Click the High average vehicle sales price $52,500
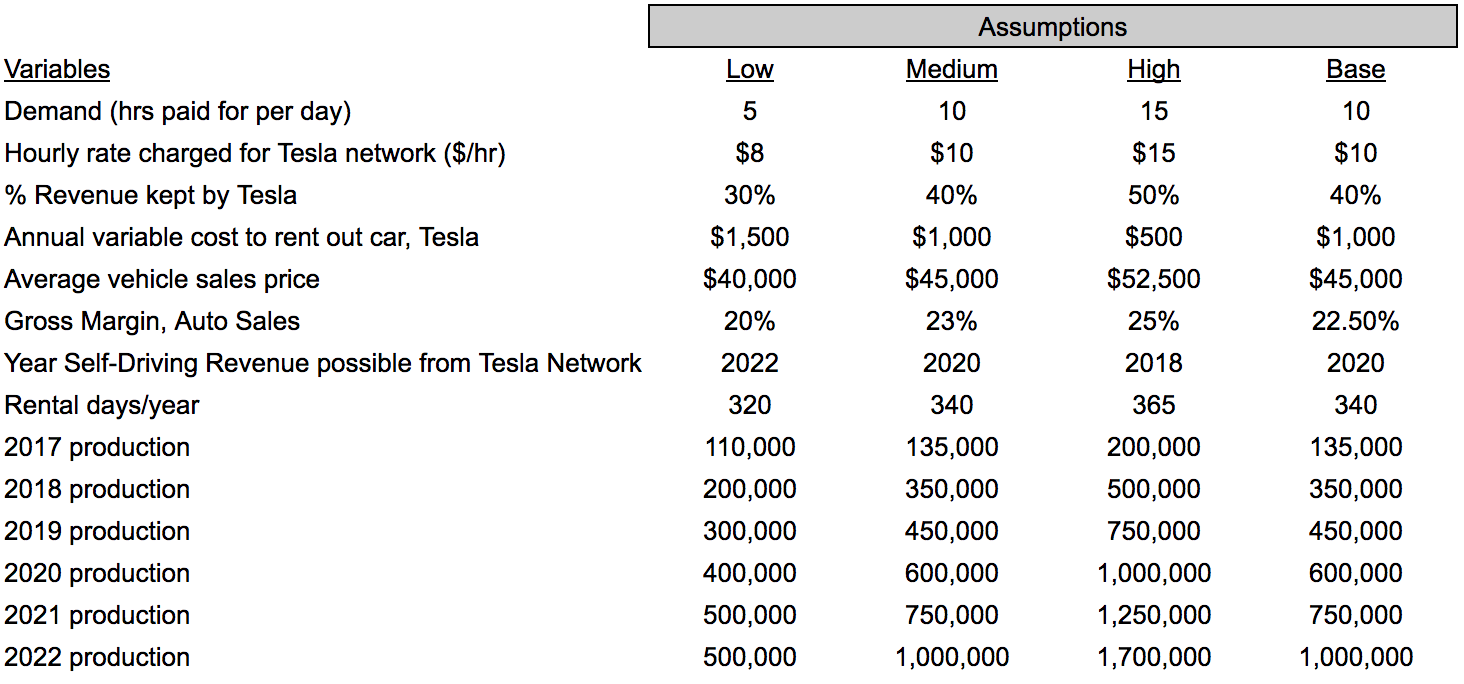Viewport: 1464px width, 684px height. (1153, 279)
